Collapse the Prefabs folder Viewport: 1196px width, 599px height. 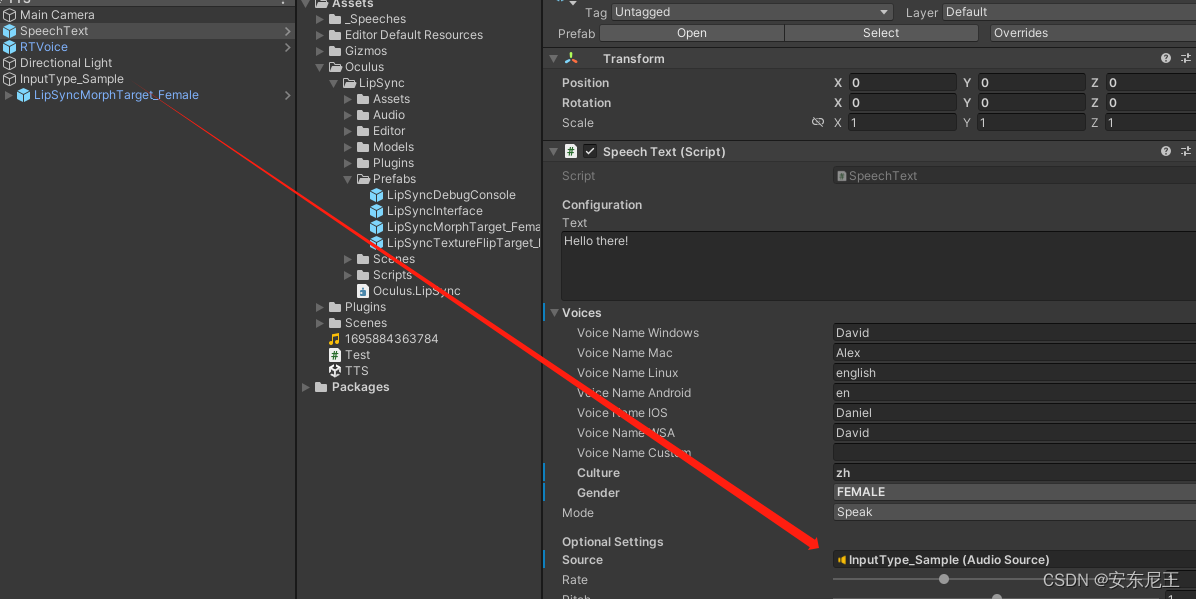coord(347,179)
